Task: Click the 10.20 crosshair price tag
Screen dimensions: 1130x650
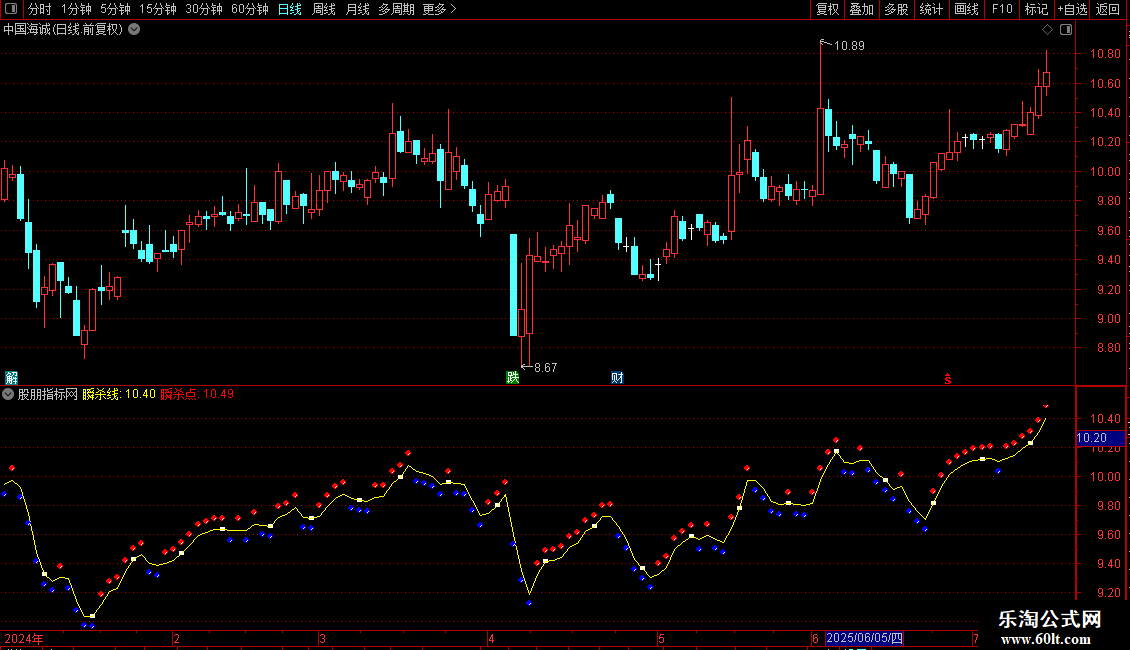Action: pyautogui.click(x=1100, y=438)
